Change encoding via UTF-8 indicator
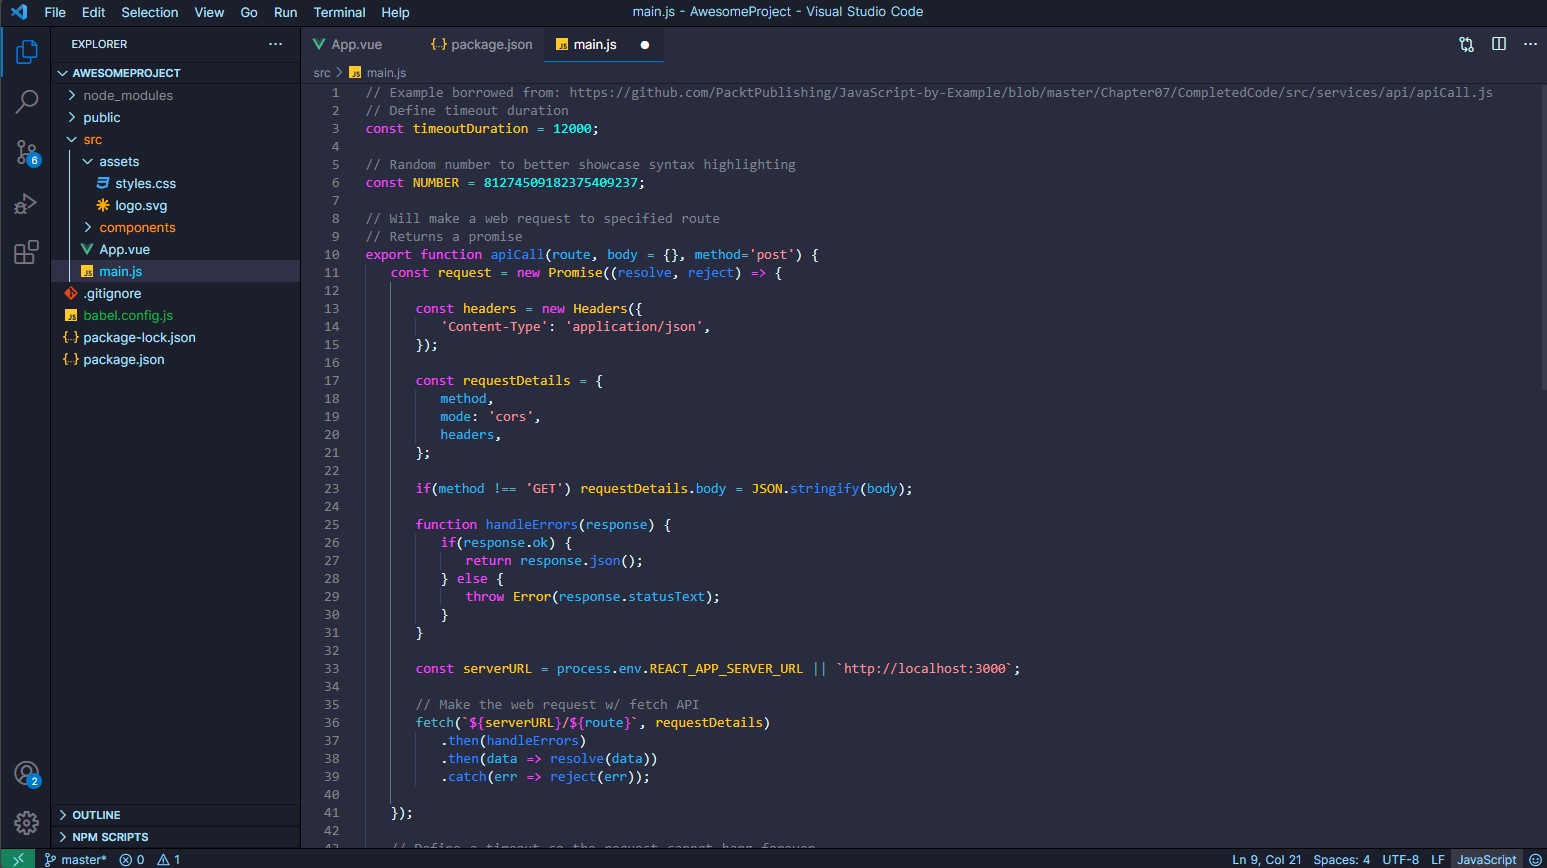This screenshot has height=868, width=1547. [1400, 859]
